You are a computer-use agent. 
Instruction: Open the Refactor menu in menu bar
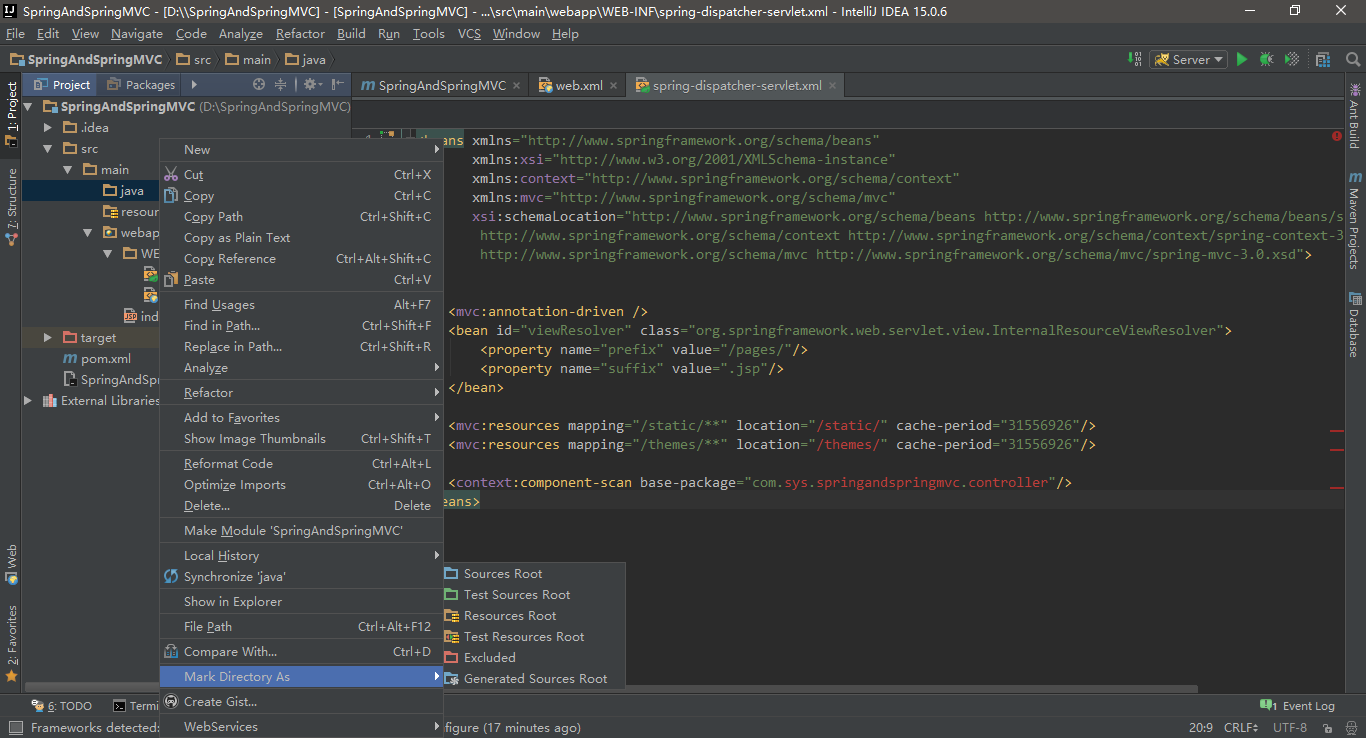point(300,33)
